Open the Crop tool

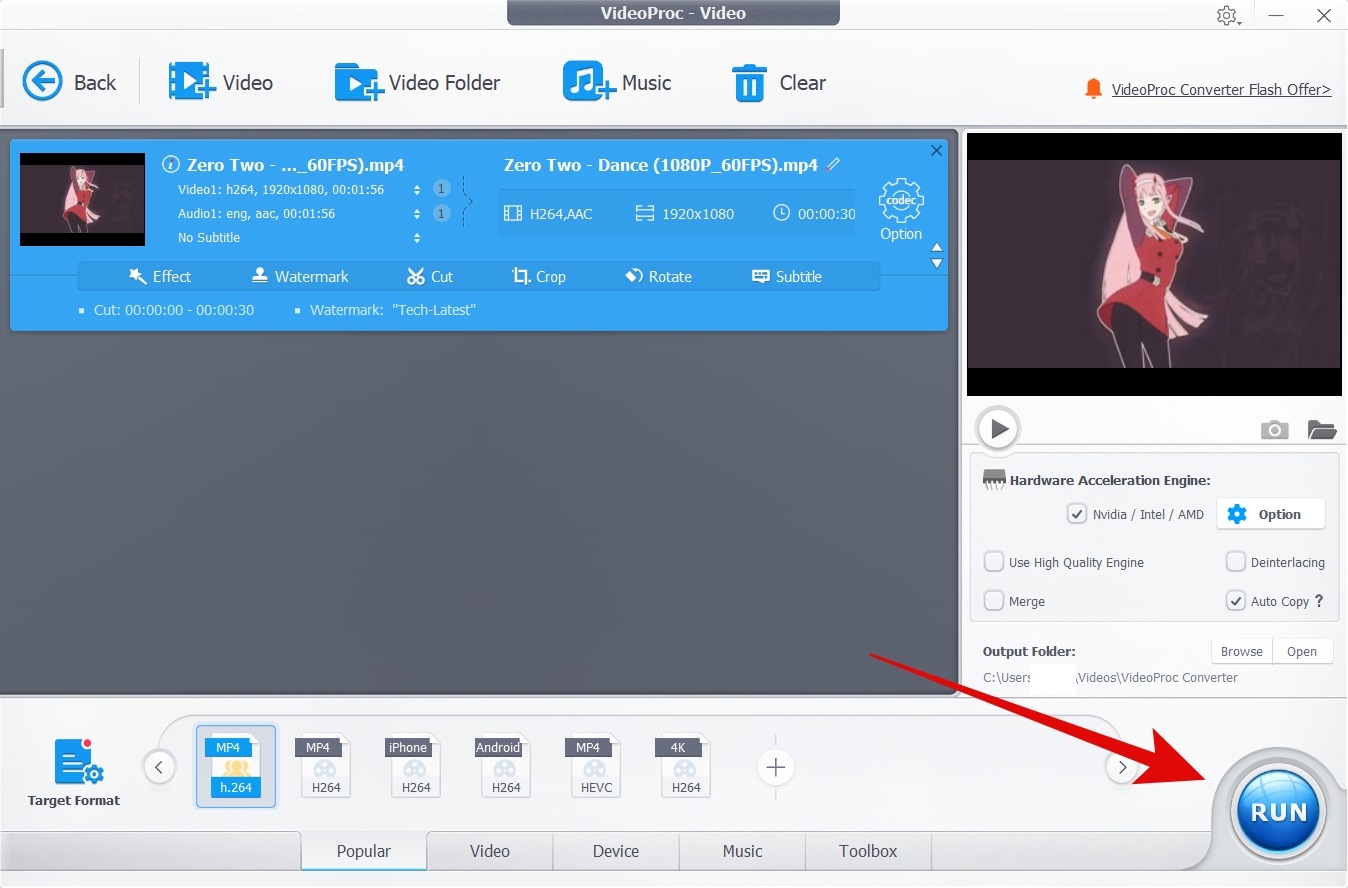(539, 276)
